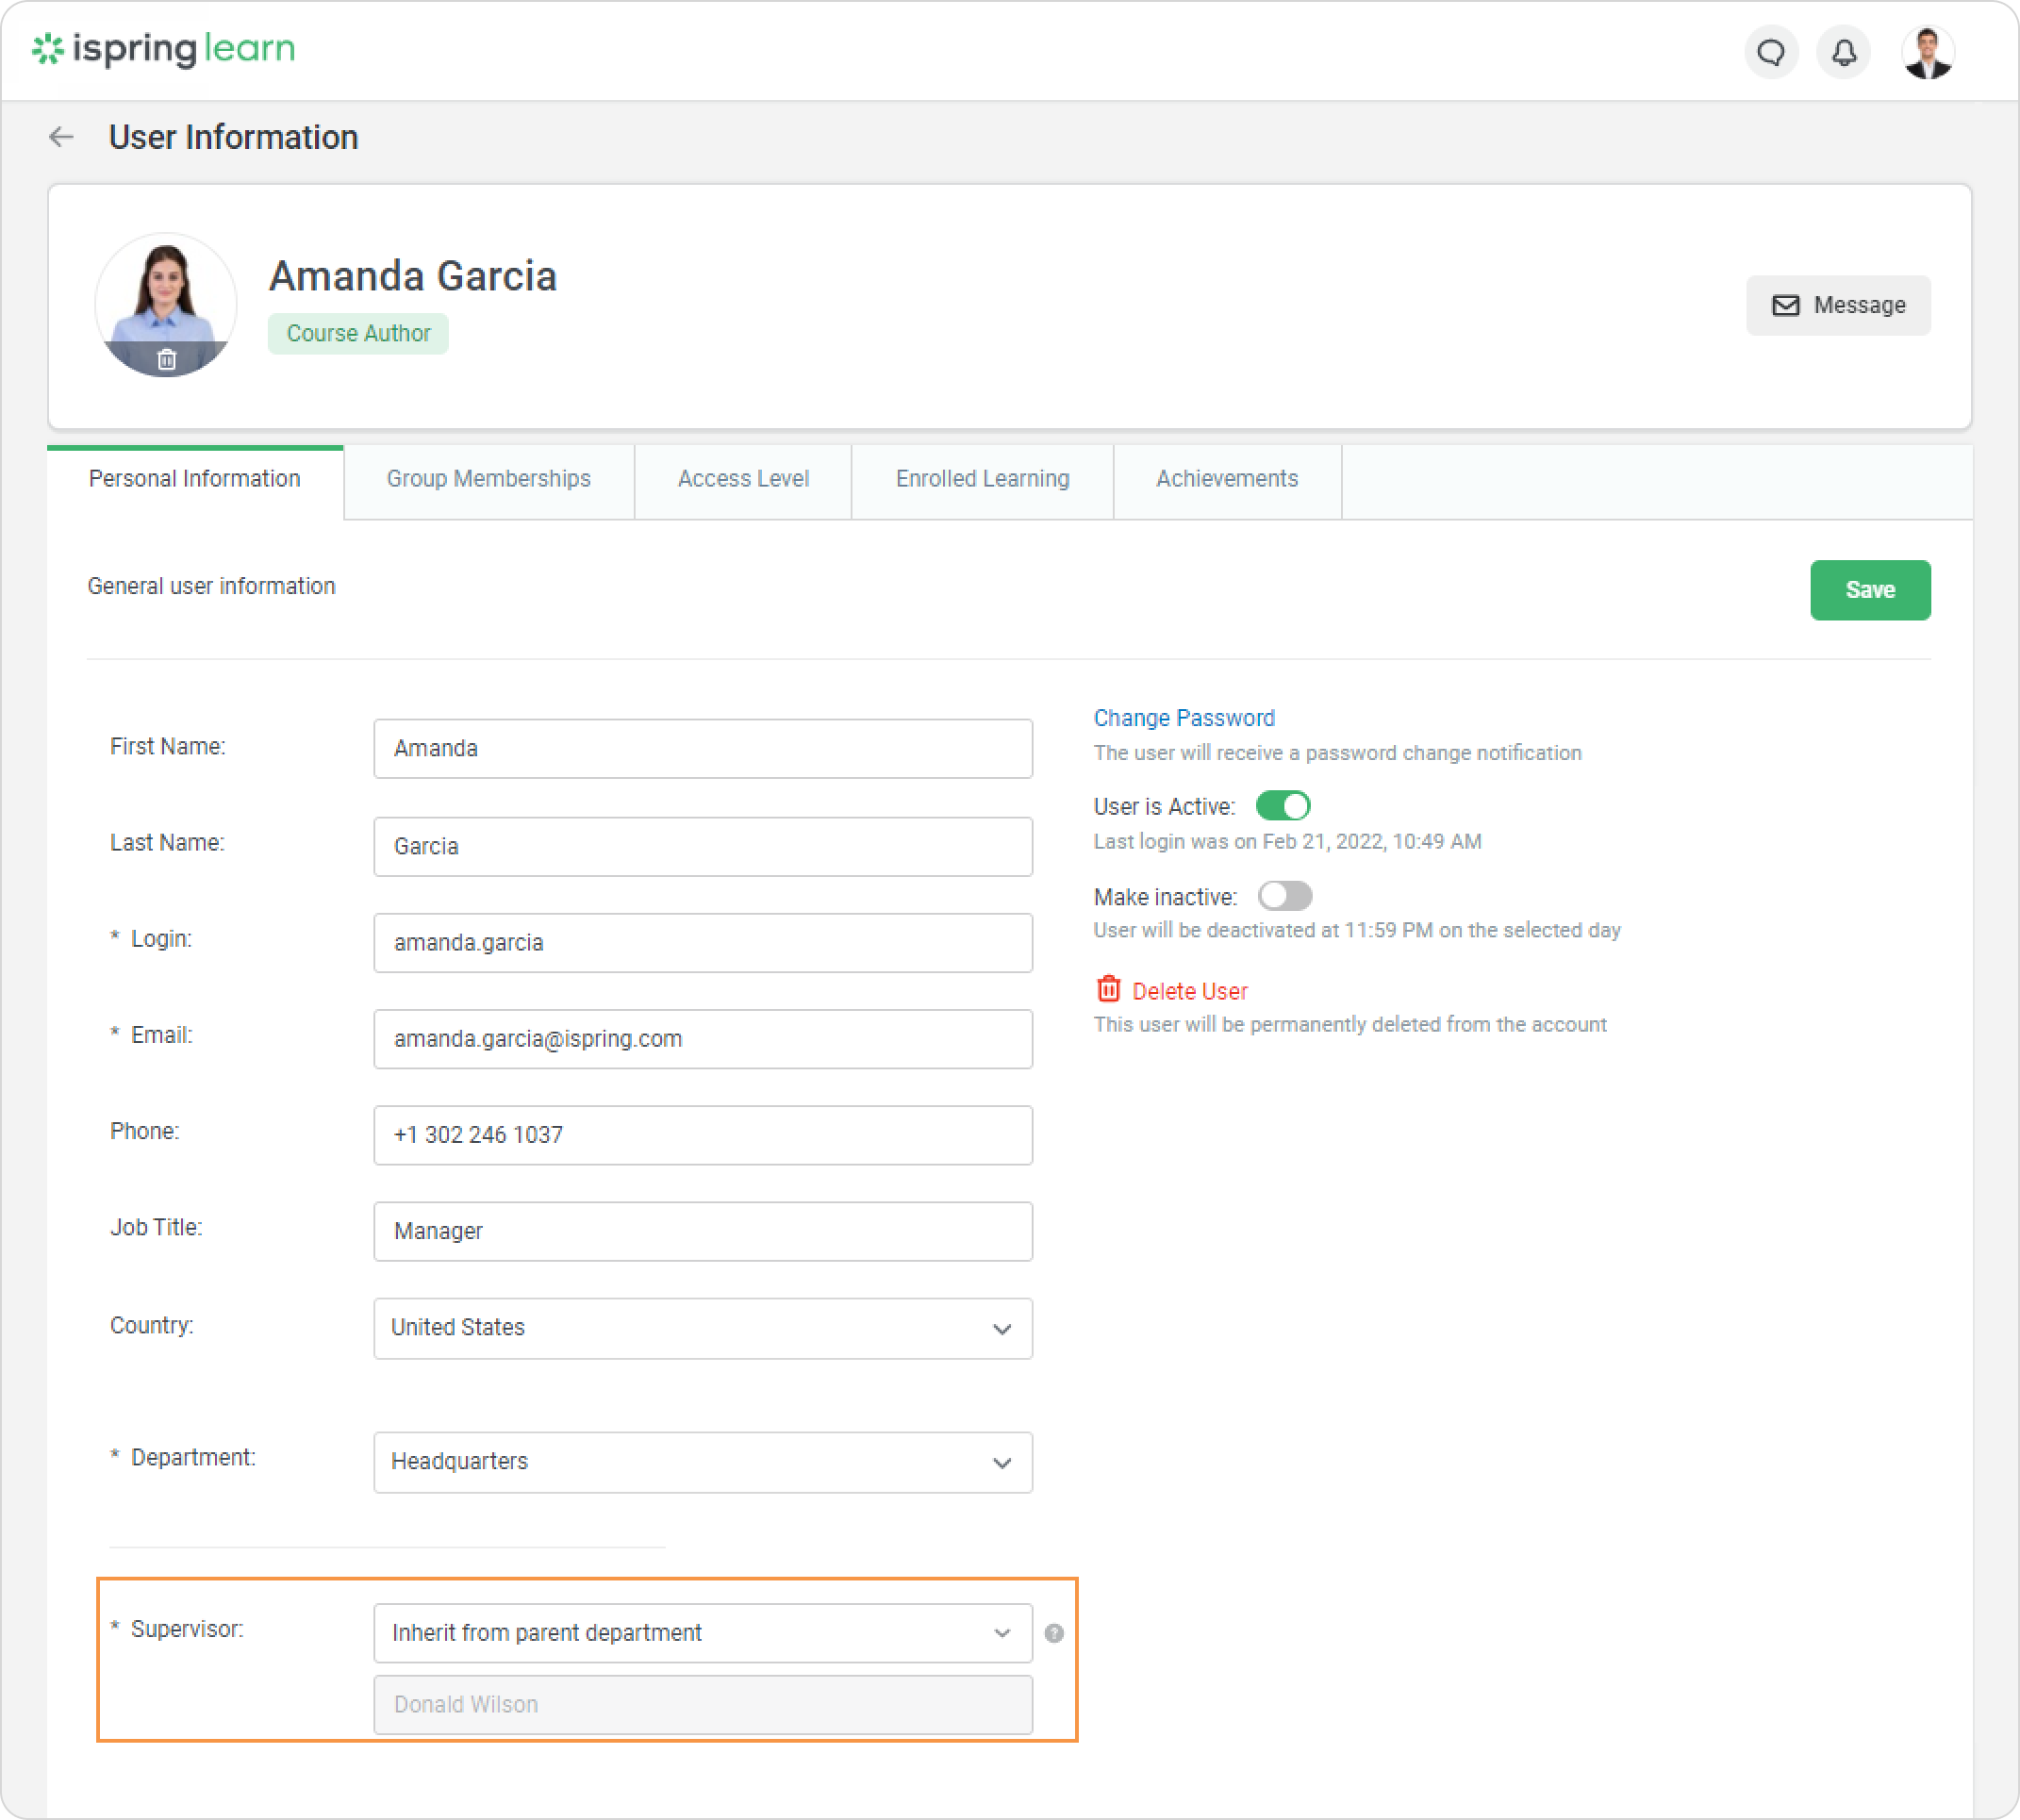Open the chat messages icon in header
Image resolution: width=2020 pixels, height=1820 pixels.
[x=1771, y=52]
